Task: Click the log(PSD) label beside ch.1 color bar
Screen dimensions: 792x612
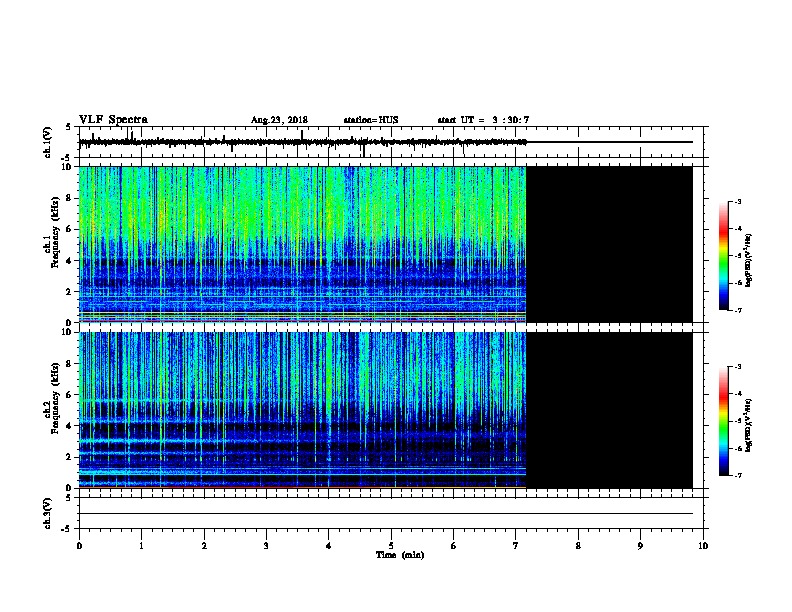Action: tap(749, 260)
